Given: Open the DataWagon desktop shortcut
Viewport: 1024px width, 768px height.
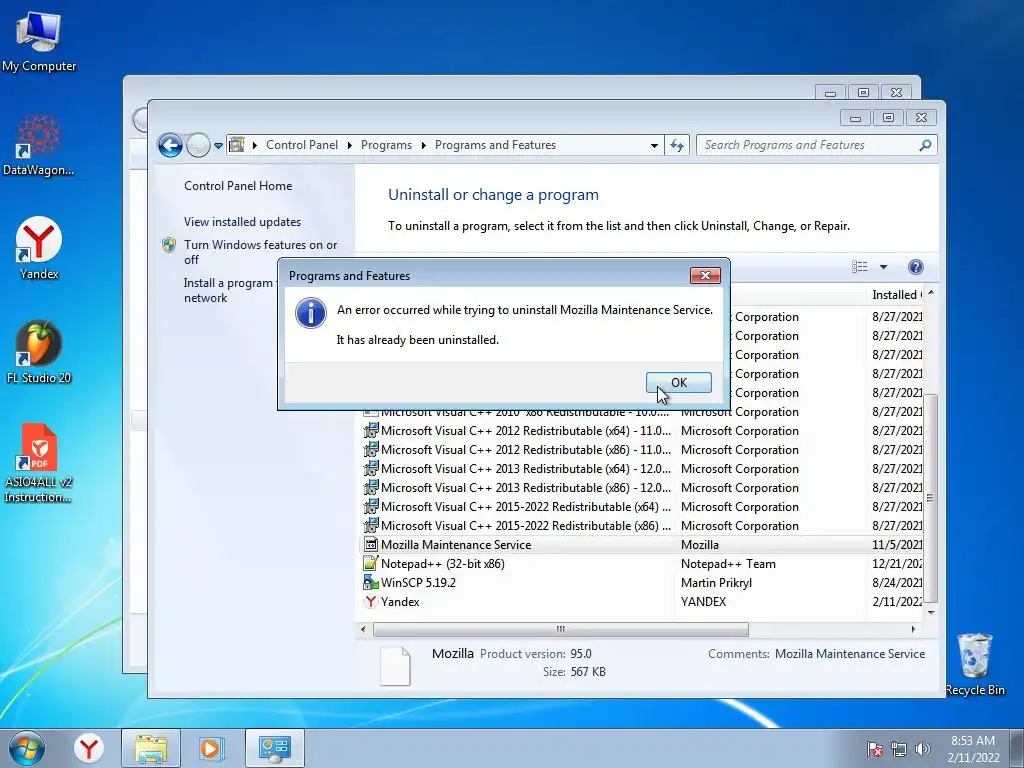Looking at the screenshot, I should (39, 145).
